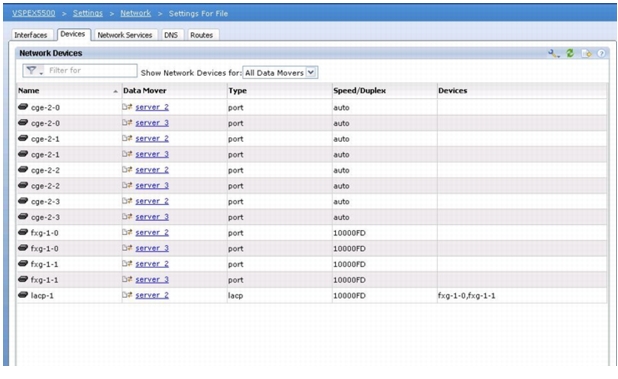Image resolution: width=618 pixels, height=379 pixels.
Task: Open server_2 link in cge-2-0 row
Action: [152, 107]
